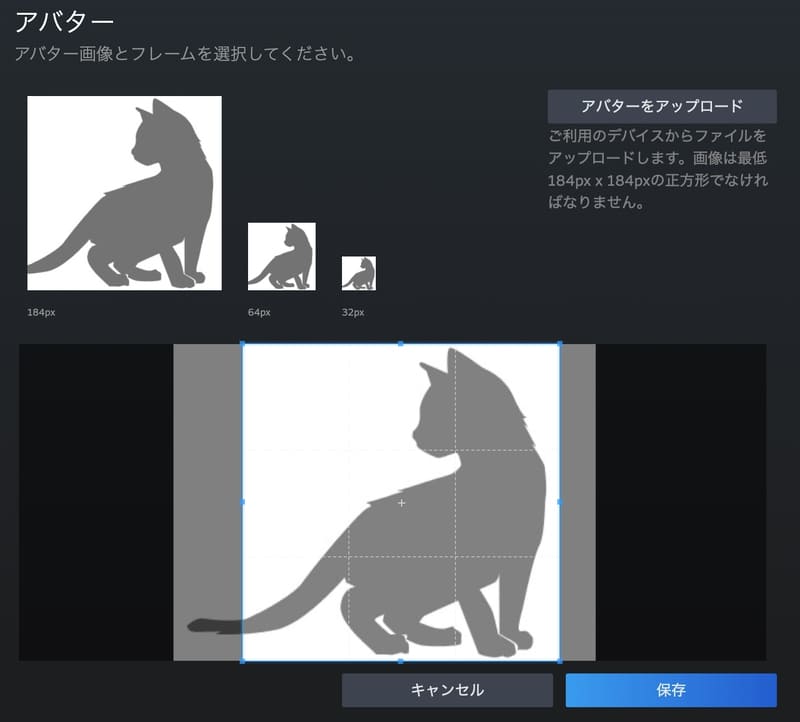Click black canvas area left of the image

click(95, 500)
